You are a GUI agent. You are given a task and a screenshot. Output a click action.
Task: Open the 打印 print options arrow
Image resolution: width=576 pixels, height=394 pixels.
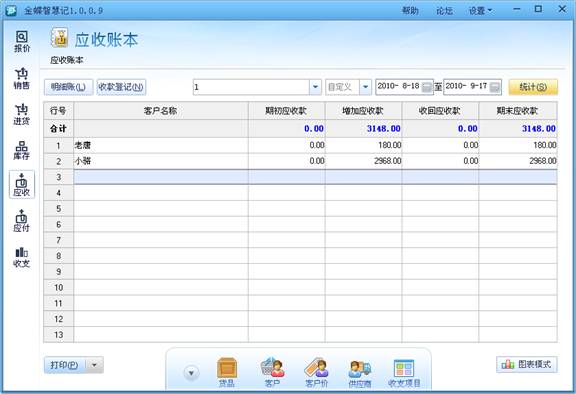point(94,365)
